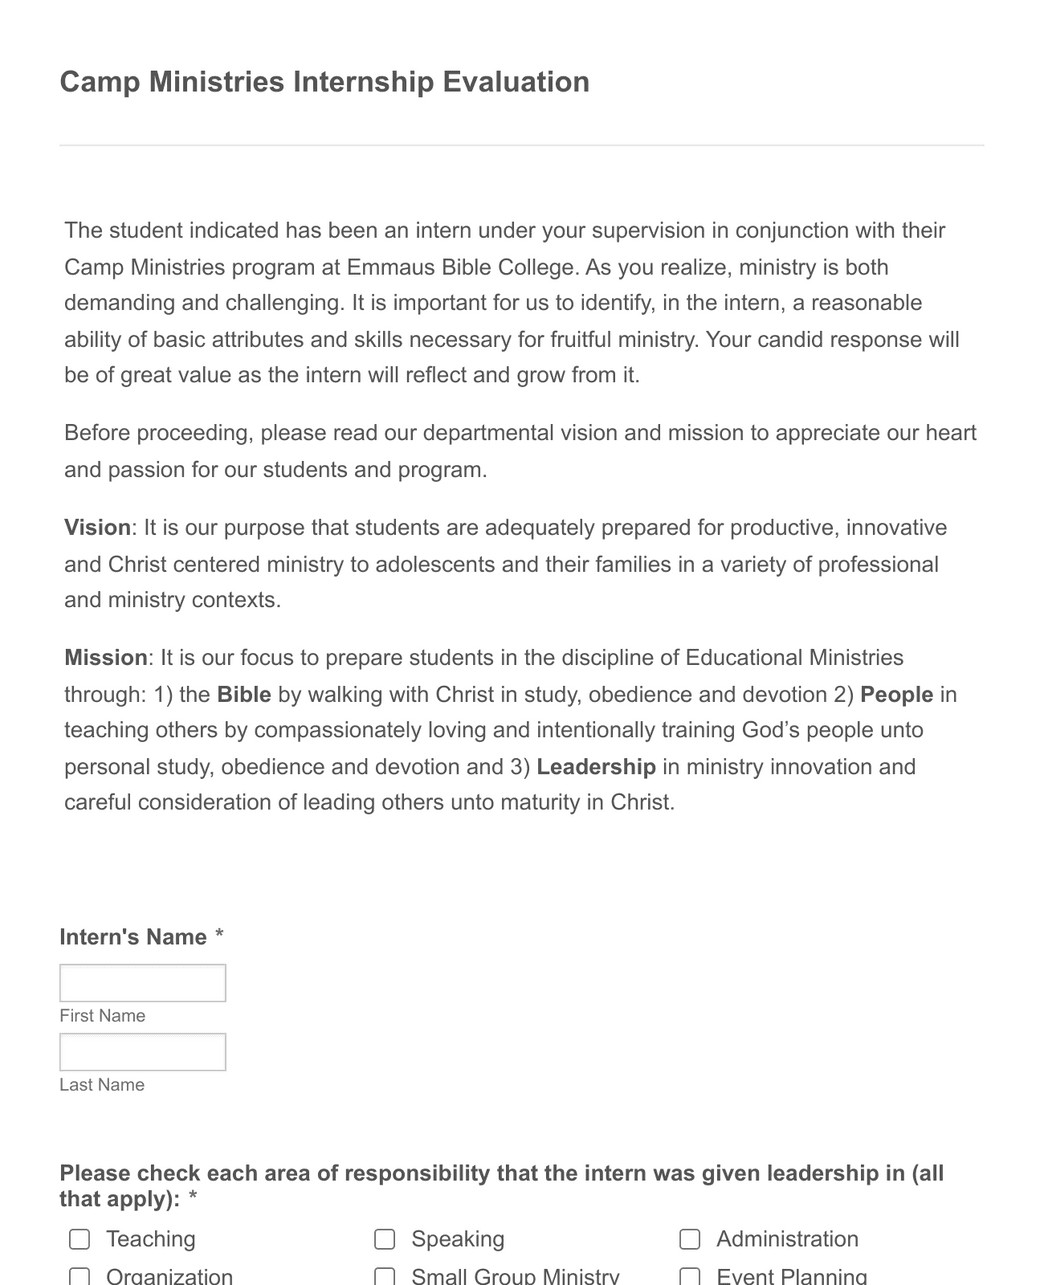Click the Camp Ministries Internship Evaluation heading
1044x1285 pixels.
point(325,82)
